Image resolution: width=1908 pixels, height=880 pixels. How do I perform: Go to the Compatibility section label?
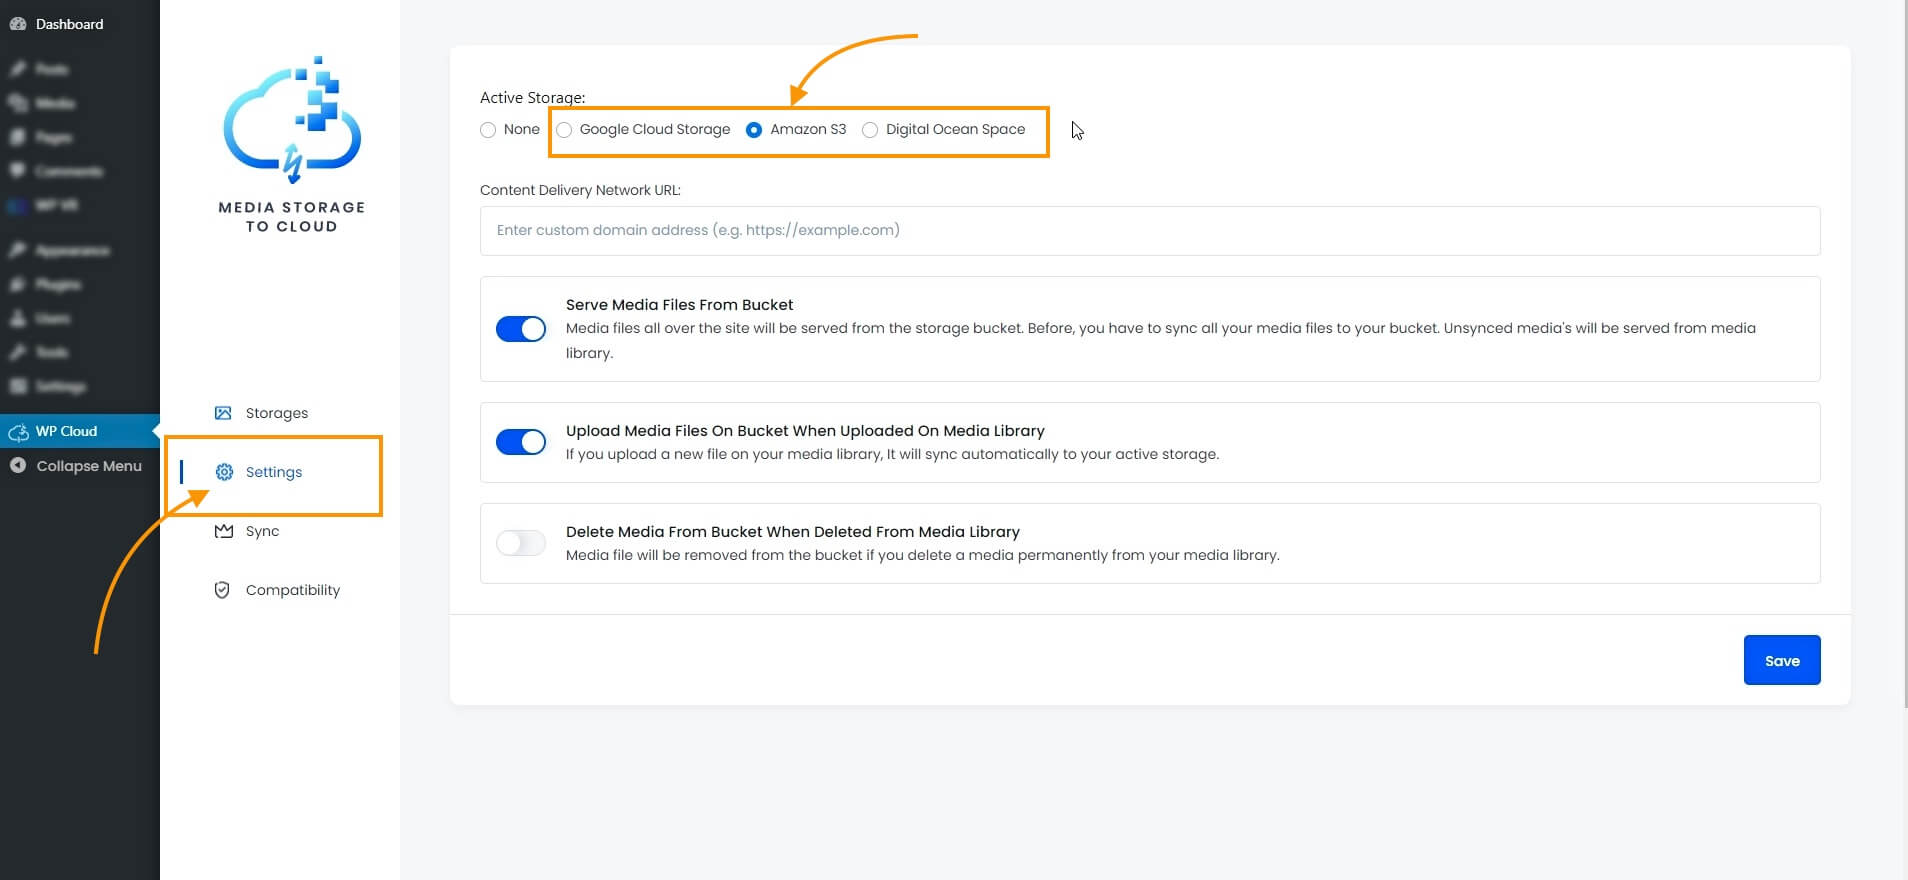293,590
